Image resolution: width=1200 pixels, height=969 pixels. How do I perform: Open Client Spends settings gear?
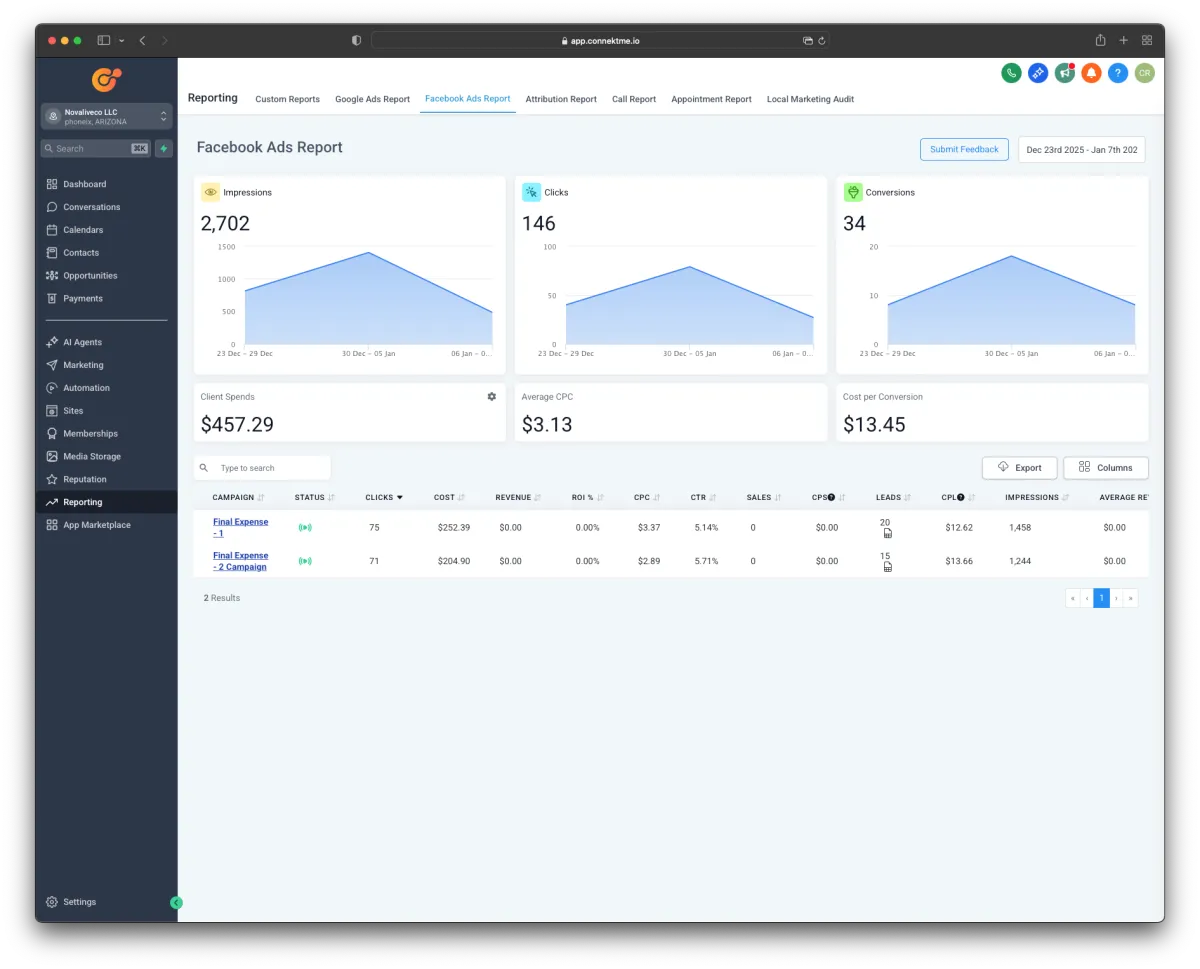[491, 397]
